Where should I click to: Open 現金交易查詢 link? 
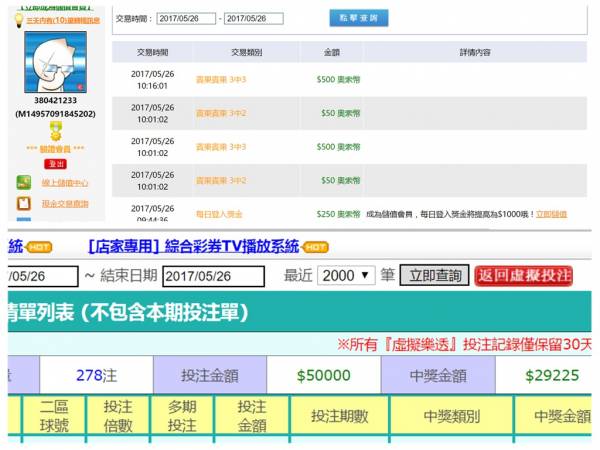coord(65,203)
